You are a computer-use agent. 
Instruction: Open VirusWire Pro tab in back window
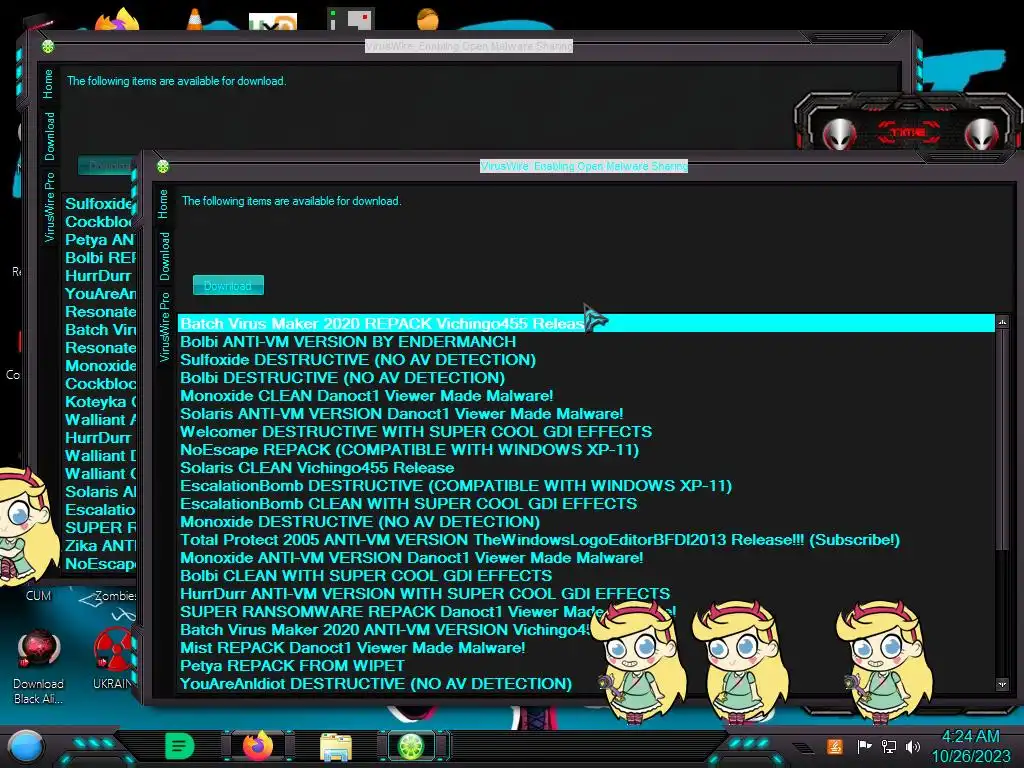point(49,207)
